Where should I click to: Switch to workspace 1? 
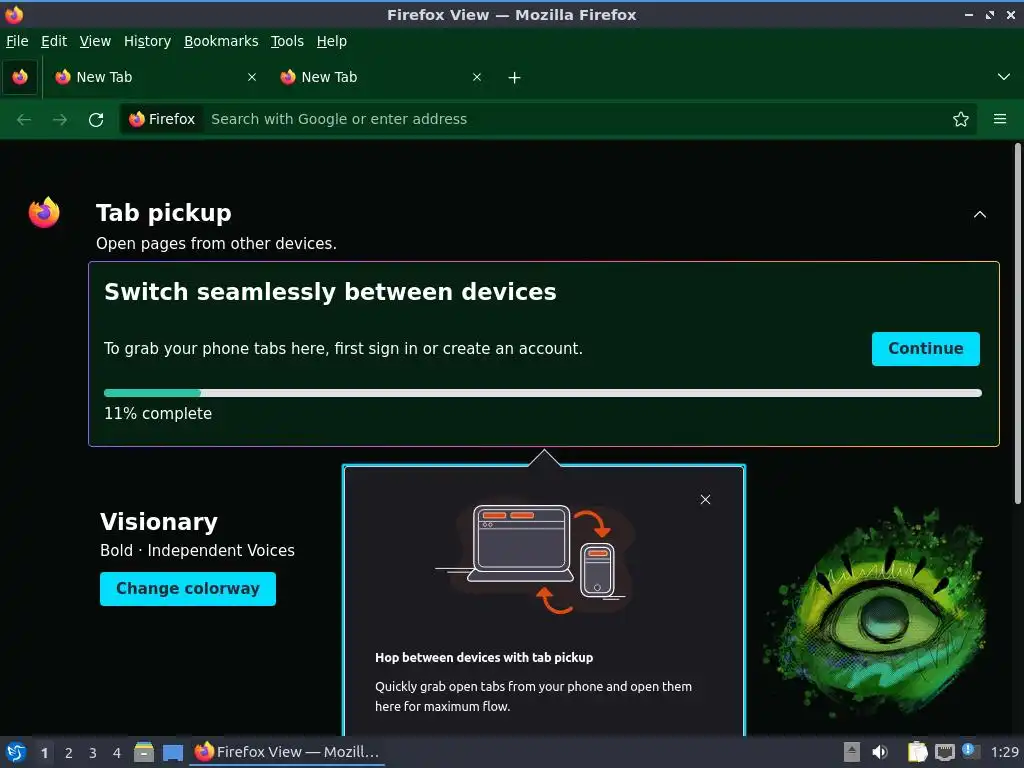tap(44, 753)
